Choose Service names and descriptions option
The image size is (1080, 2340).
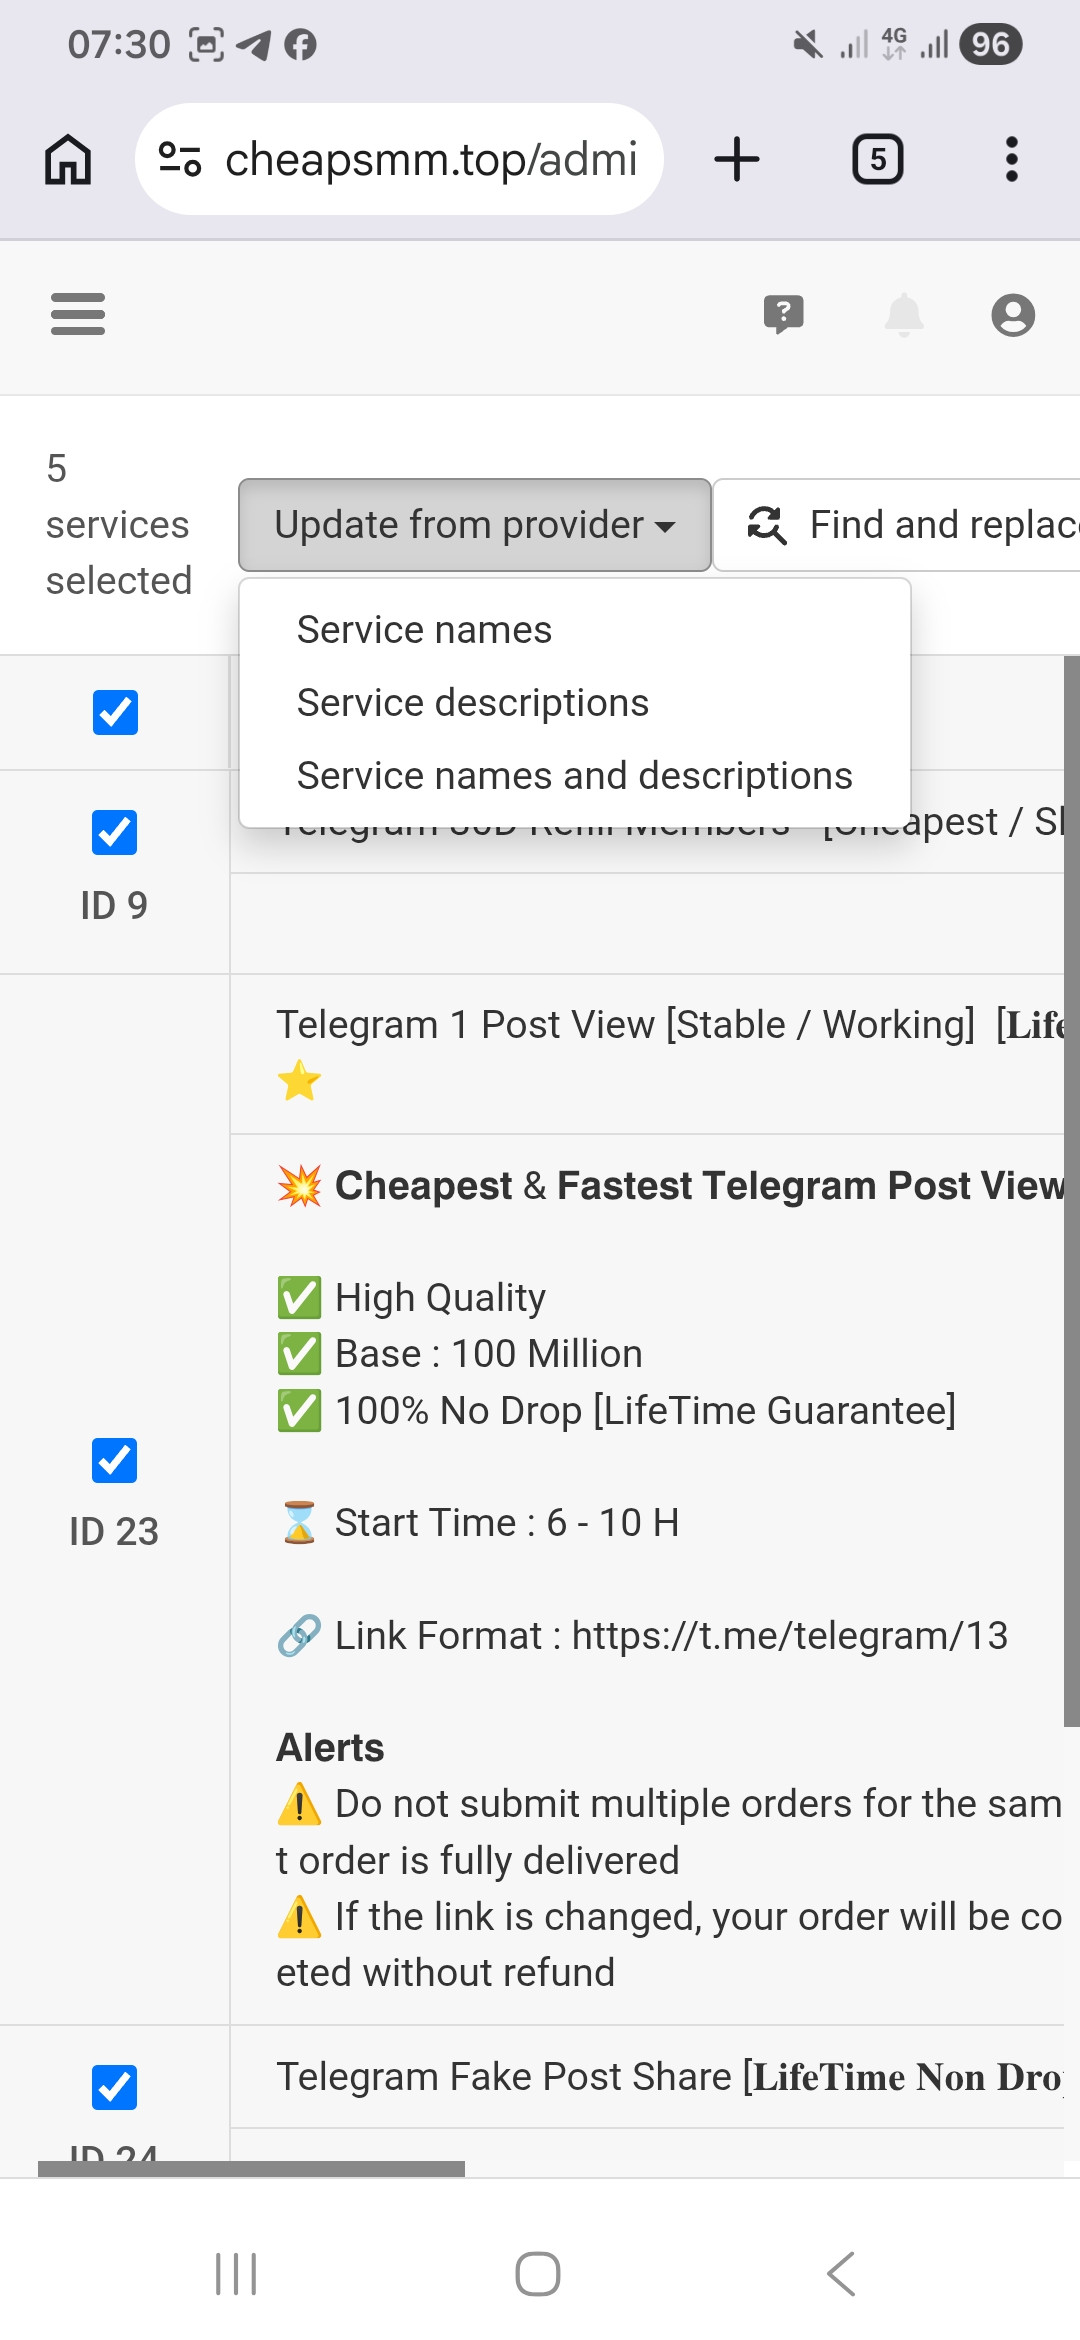pyautogui.click(x=575, y=776)
